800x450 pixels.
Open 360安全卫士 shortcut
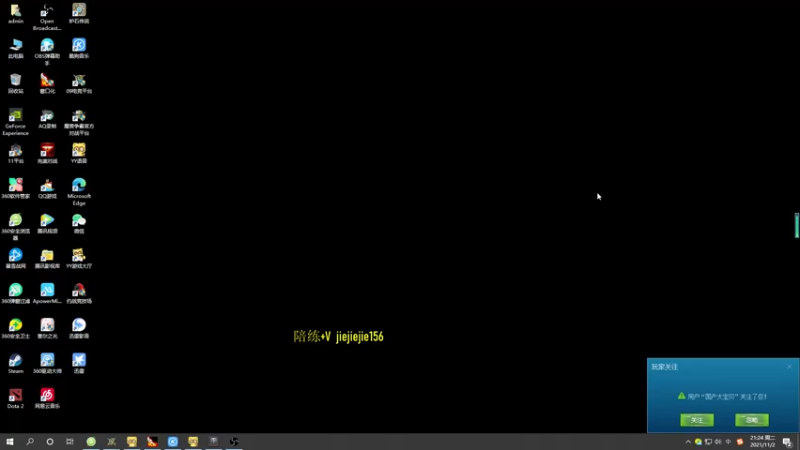[15, 329]
